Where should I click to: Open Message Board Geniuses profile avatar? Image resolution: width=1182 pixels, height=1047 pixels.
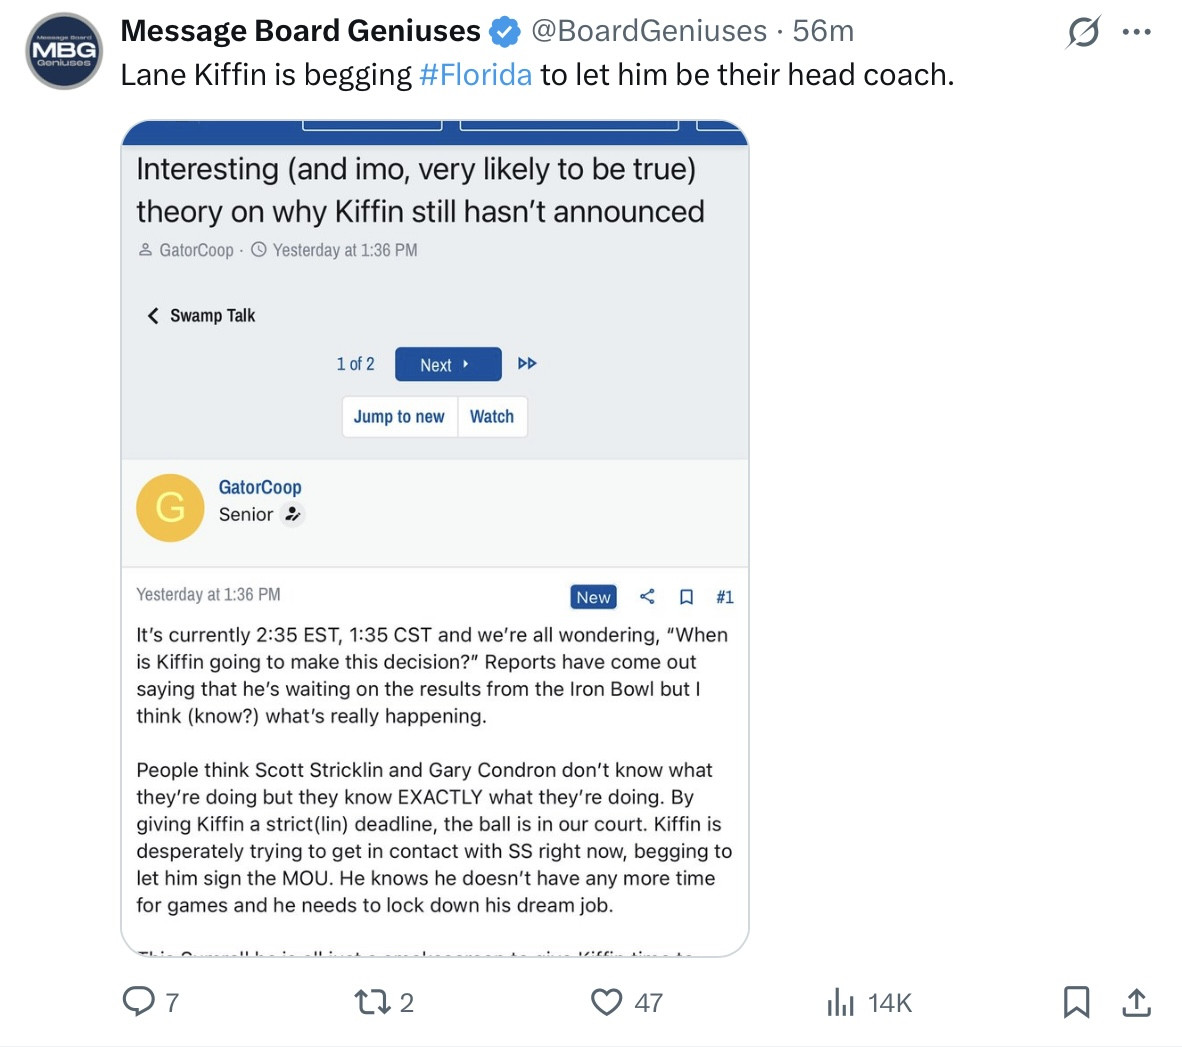click(x=63, y=51)
